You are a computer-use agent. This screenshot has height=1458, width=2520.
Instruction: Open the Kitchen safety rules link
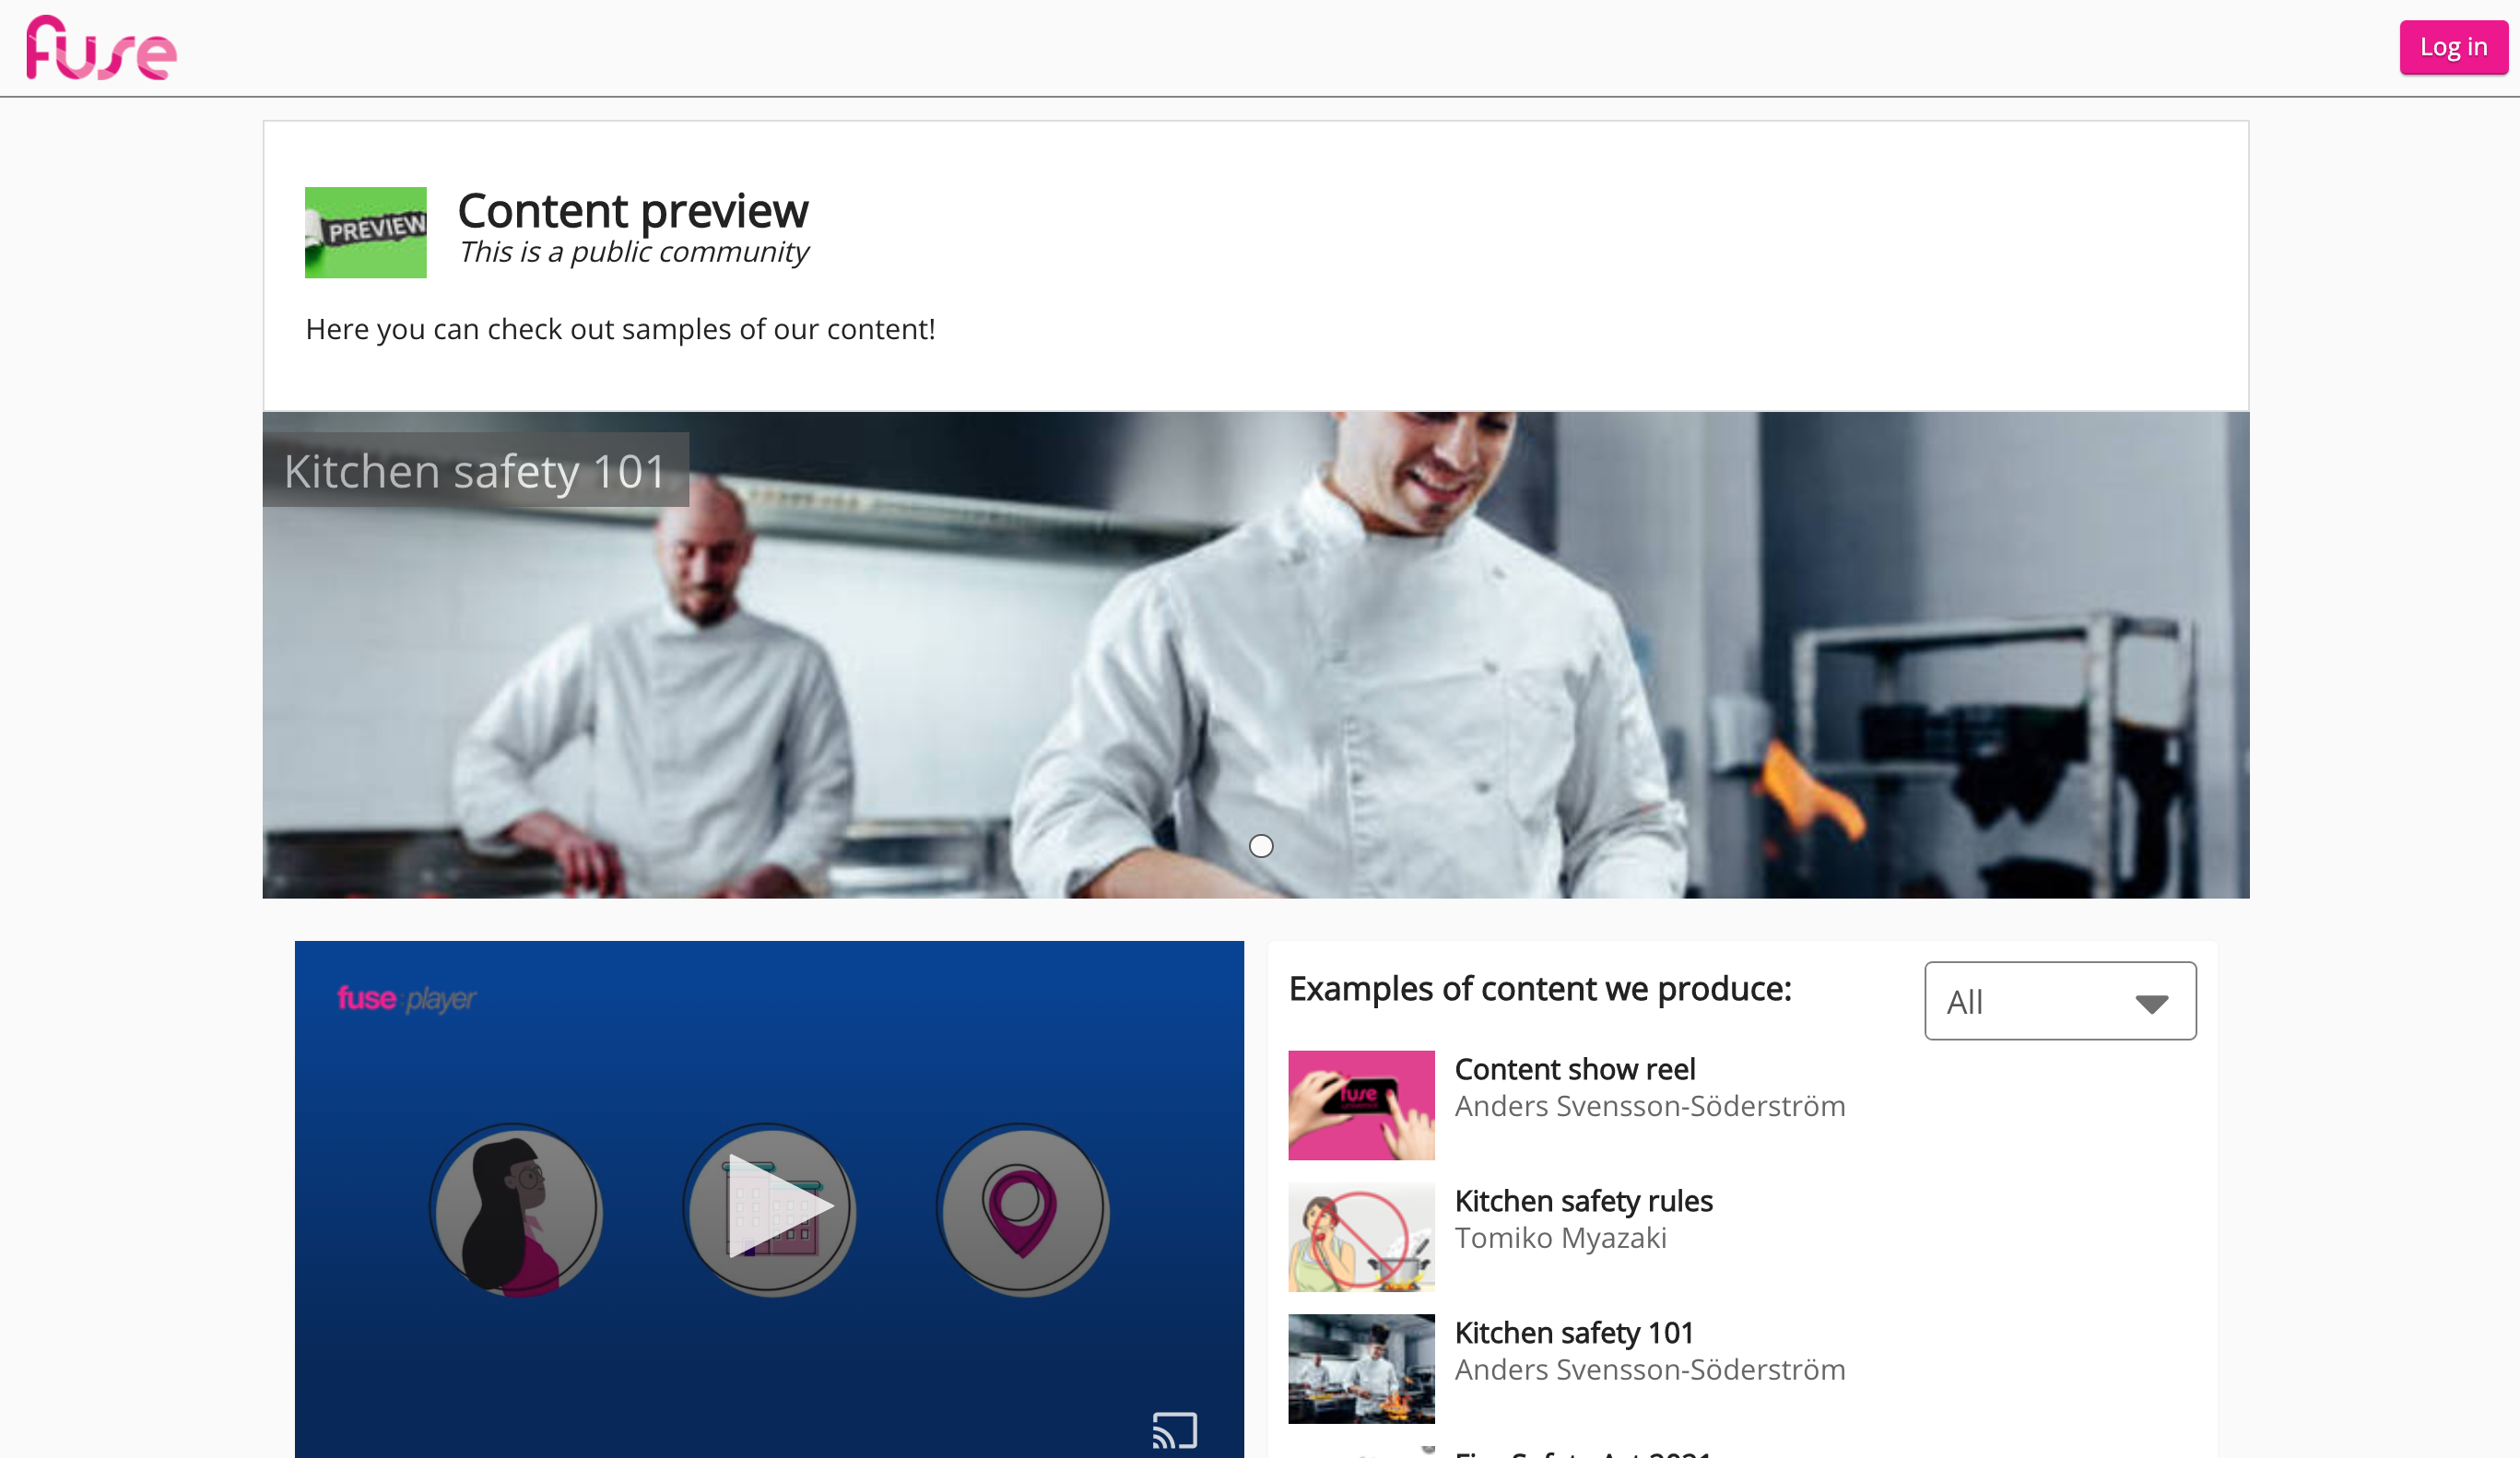tap(1583, 1201)
